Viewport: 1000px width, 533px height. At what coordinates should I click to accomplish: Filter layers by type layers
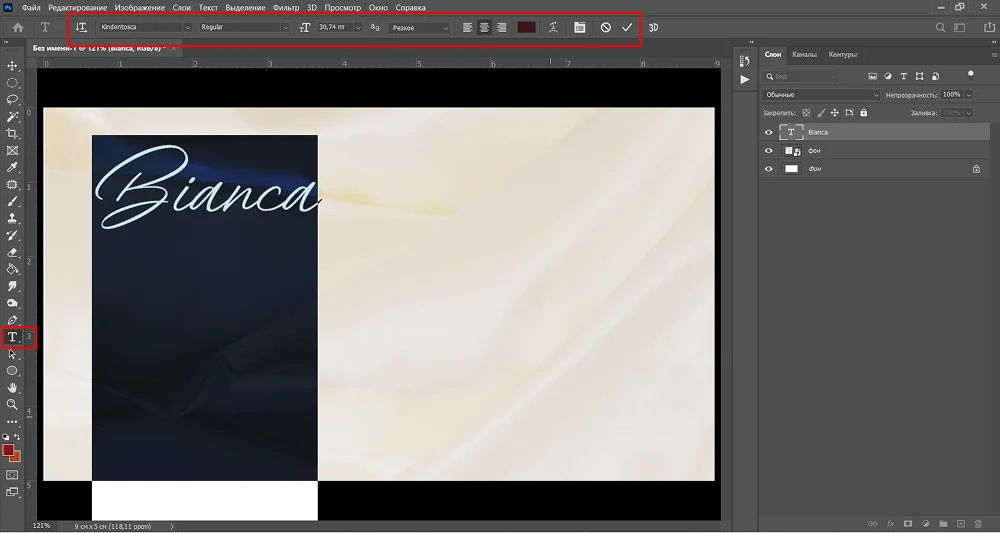click(903, 77)
